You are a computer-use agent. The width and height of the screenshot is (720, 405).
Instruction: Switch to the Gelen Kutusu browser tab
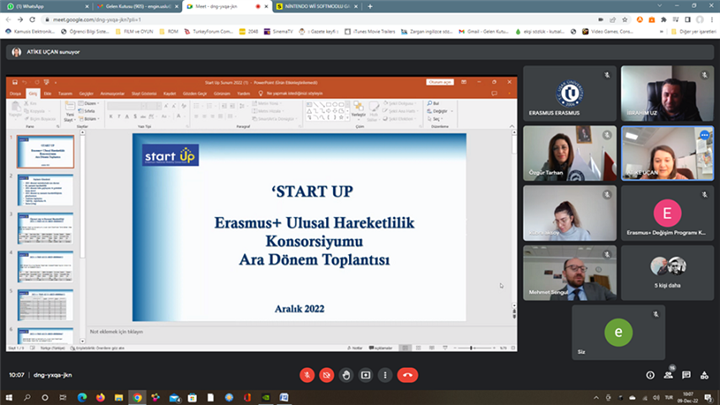pyautogui.click(x=135, y=5)
